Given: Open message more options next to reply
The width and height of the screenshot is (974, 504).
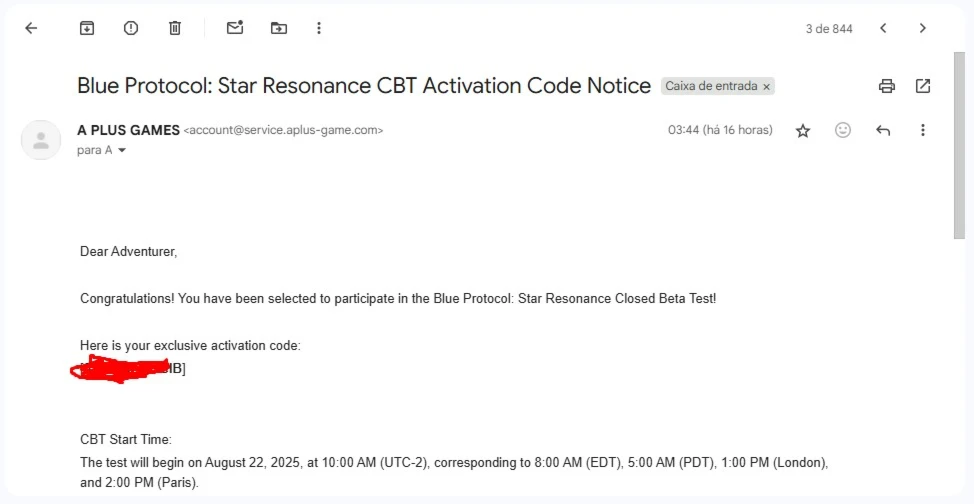Looking at the screenshot, I should click(x=923, y=130).
